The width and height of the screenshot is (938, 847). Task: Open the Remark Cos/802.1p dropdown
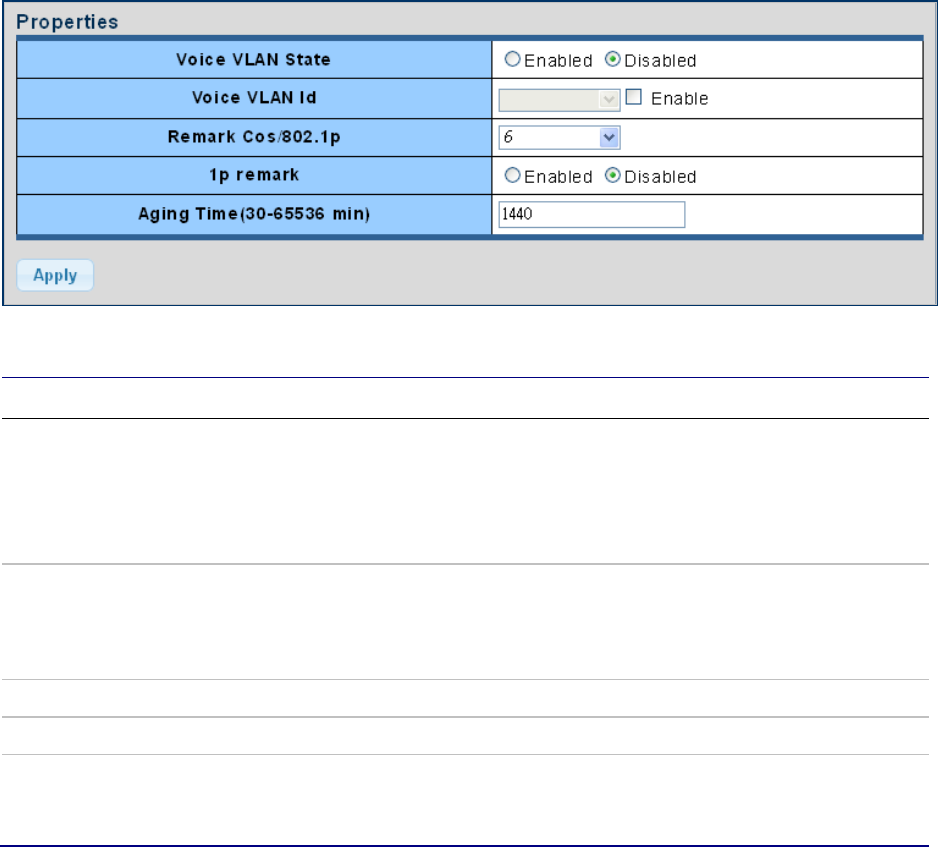(x=559, y=138)
